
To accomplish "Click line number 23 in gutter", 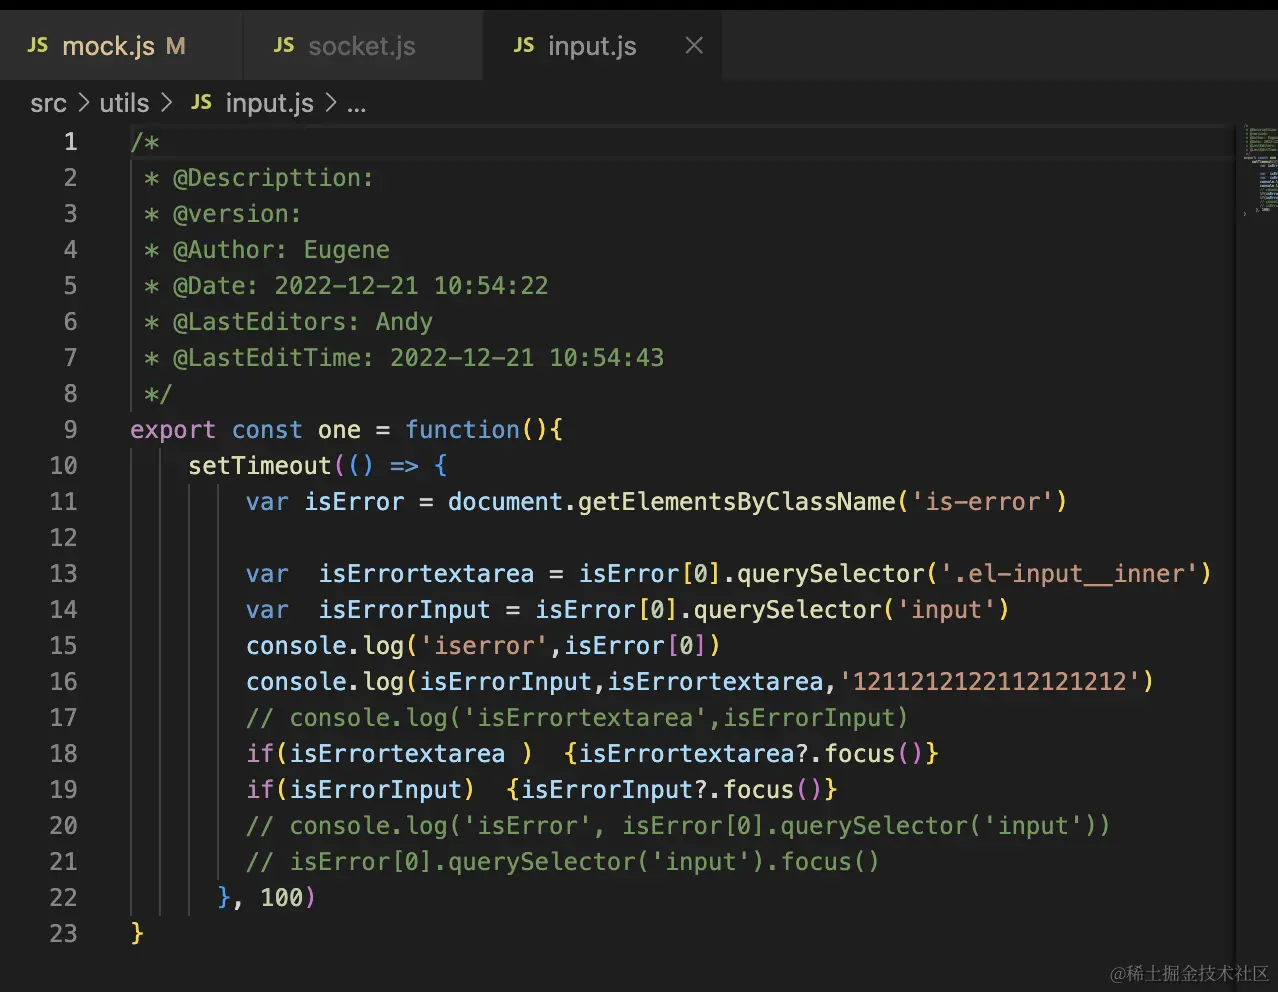I will tap(63, 934).
